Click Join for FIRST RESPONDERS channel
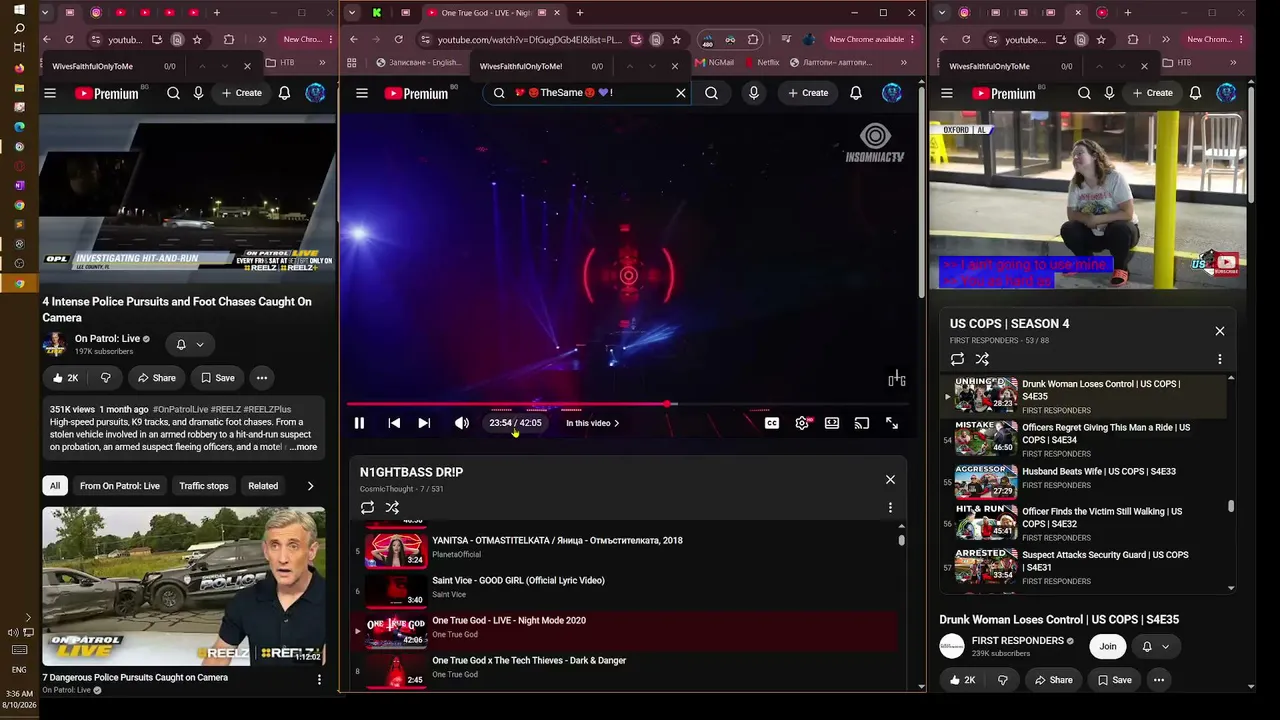This screenshot has width=1280, height=720. [1108, 646]
